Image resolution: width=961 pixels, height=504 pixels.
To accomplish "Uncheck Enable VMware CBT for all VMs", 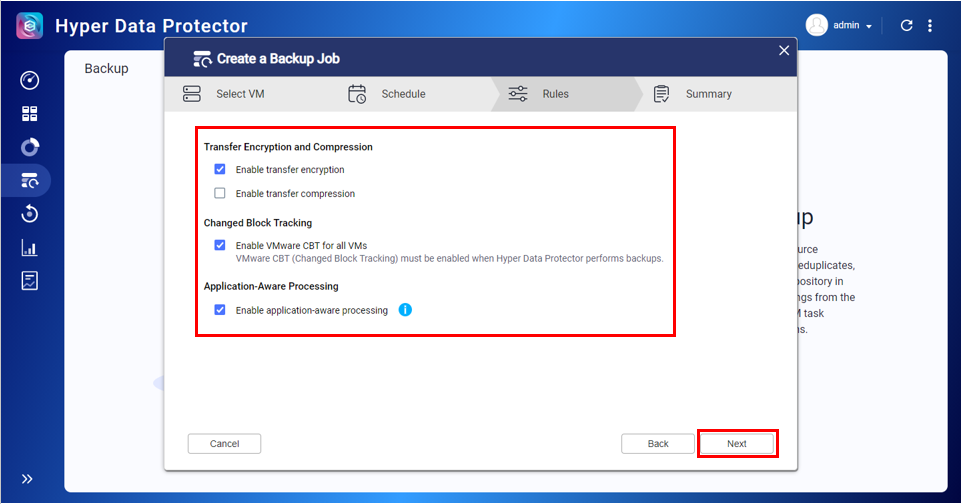I will (220, 245).
